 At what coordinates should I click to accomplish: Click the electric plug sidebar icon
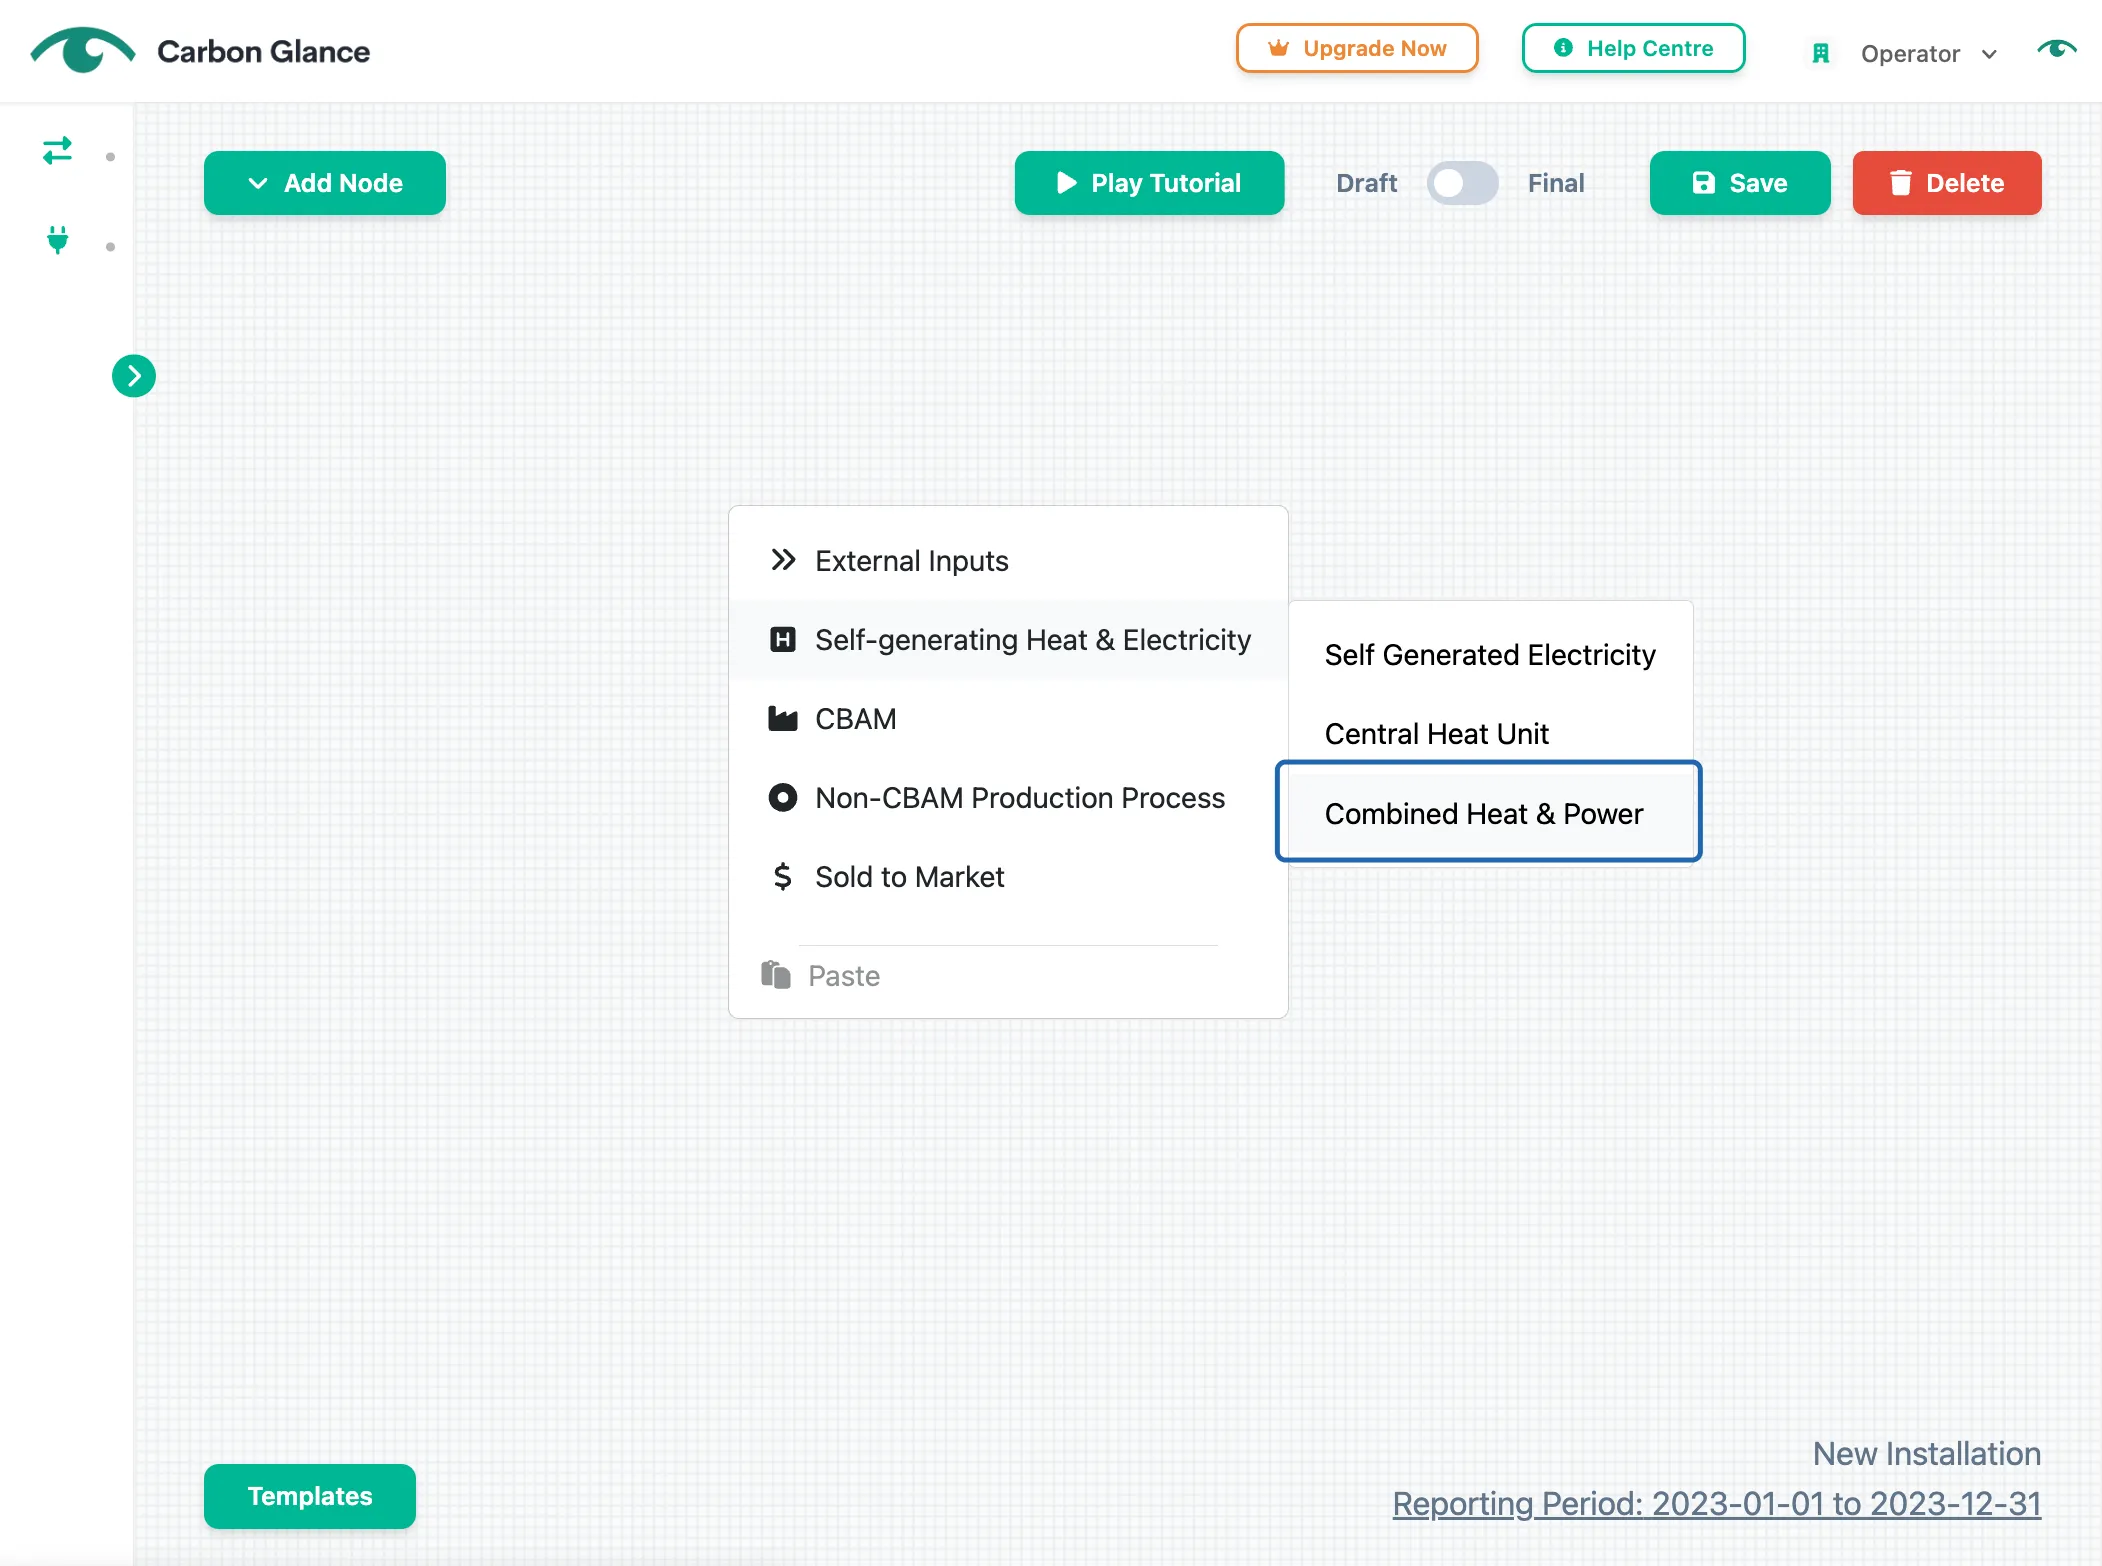click(58, 240)
